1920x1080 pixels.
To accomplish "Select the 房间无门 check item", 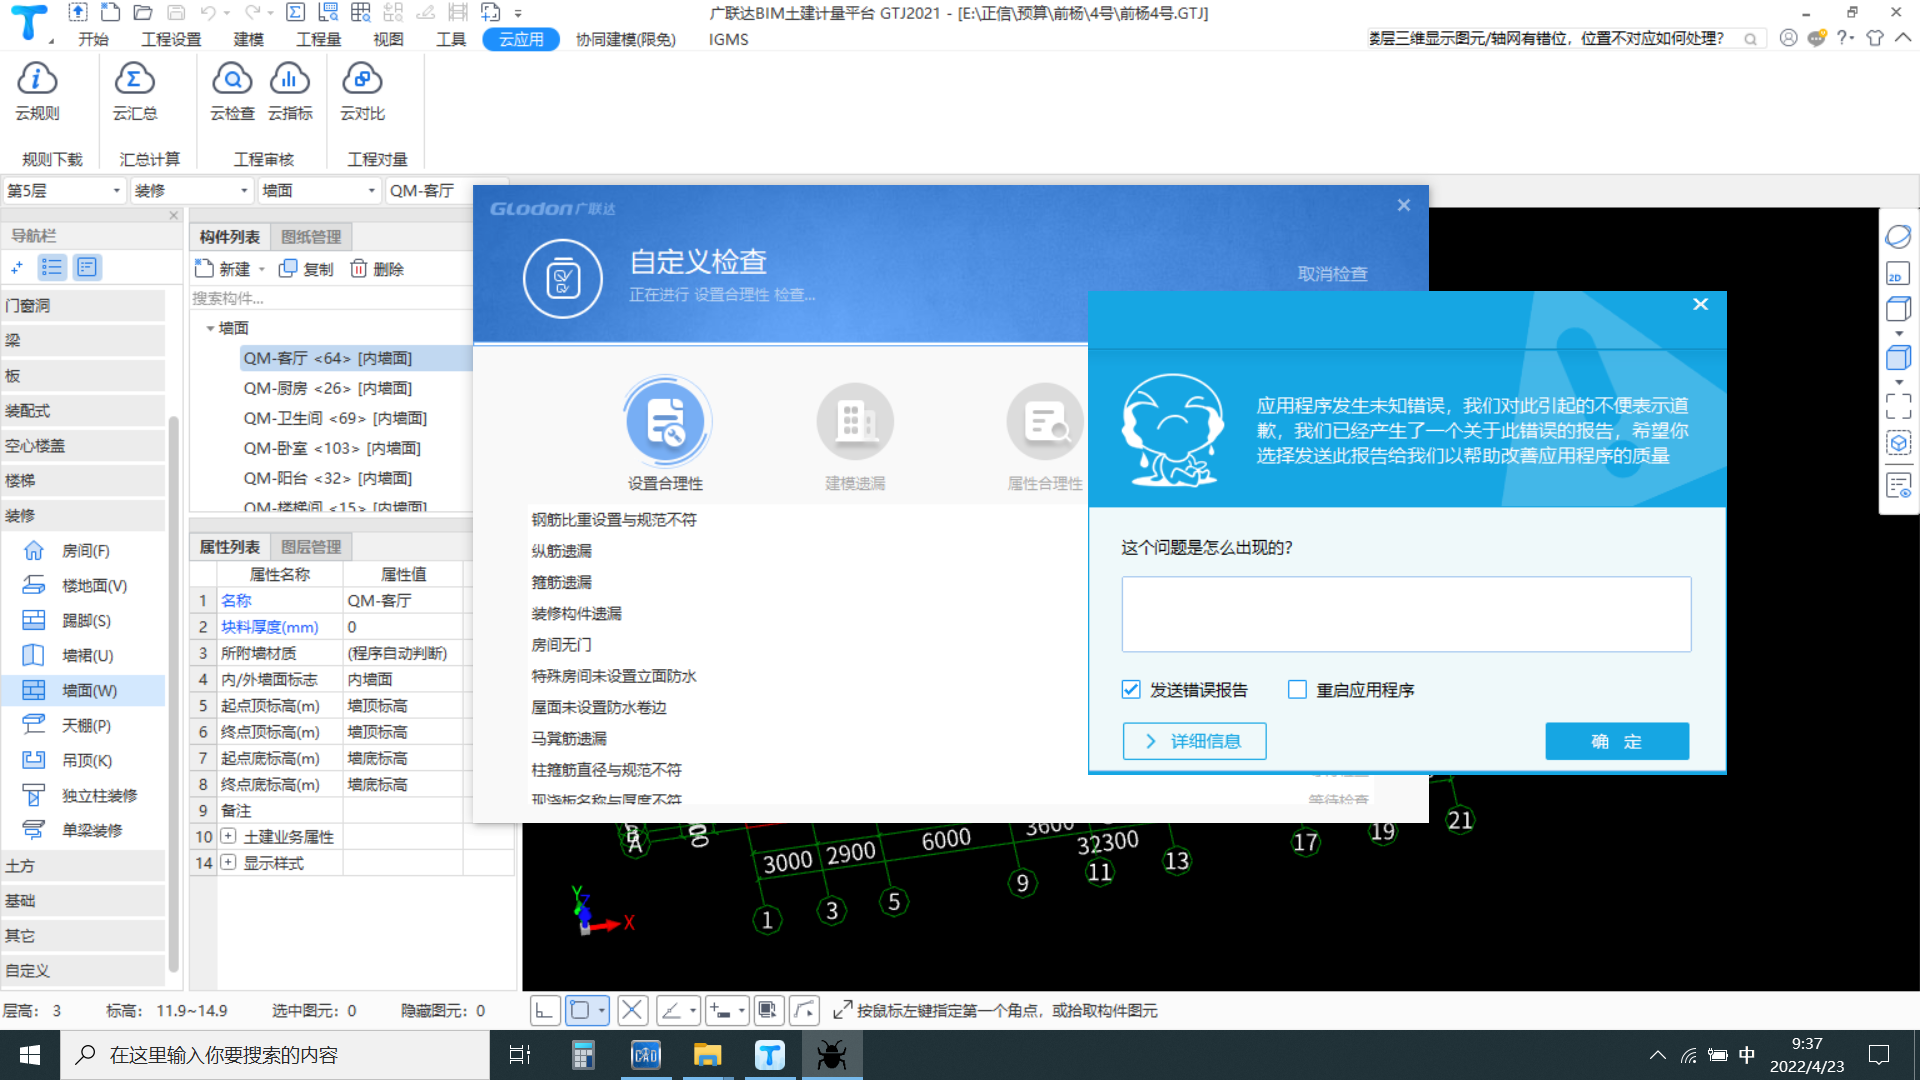I will tap(561, 645).
